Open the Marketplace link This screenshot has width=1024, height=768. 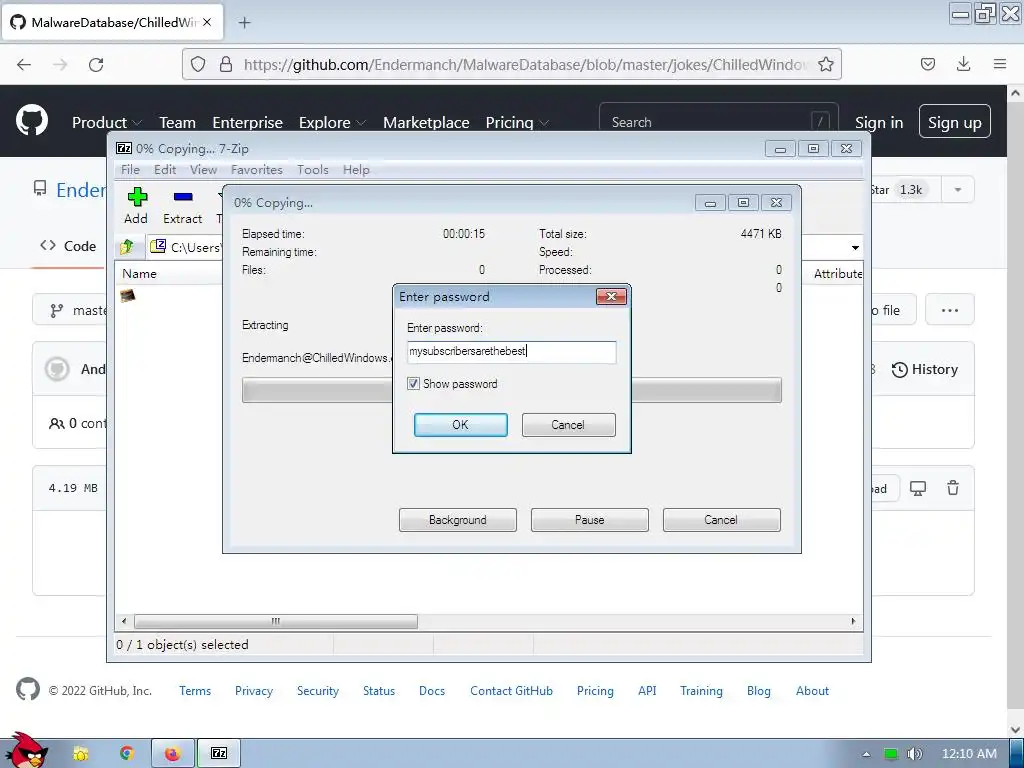(x=426, y=122)
